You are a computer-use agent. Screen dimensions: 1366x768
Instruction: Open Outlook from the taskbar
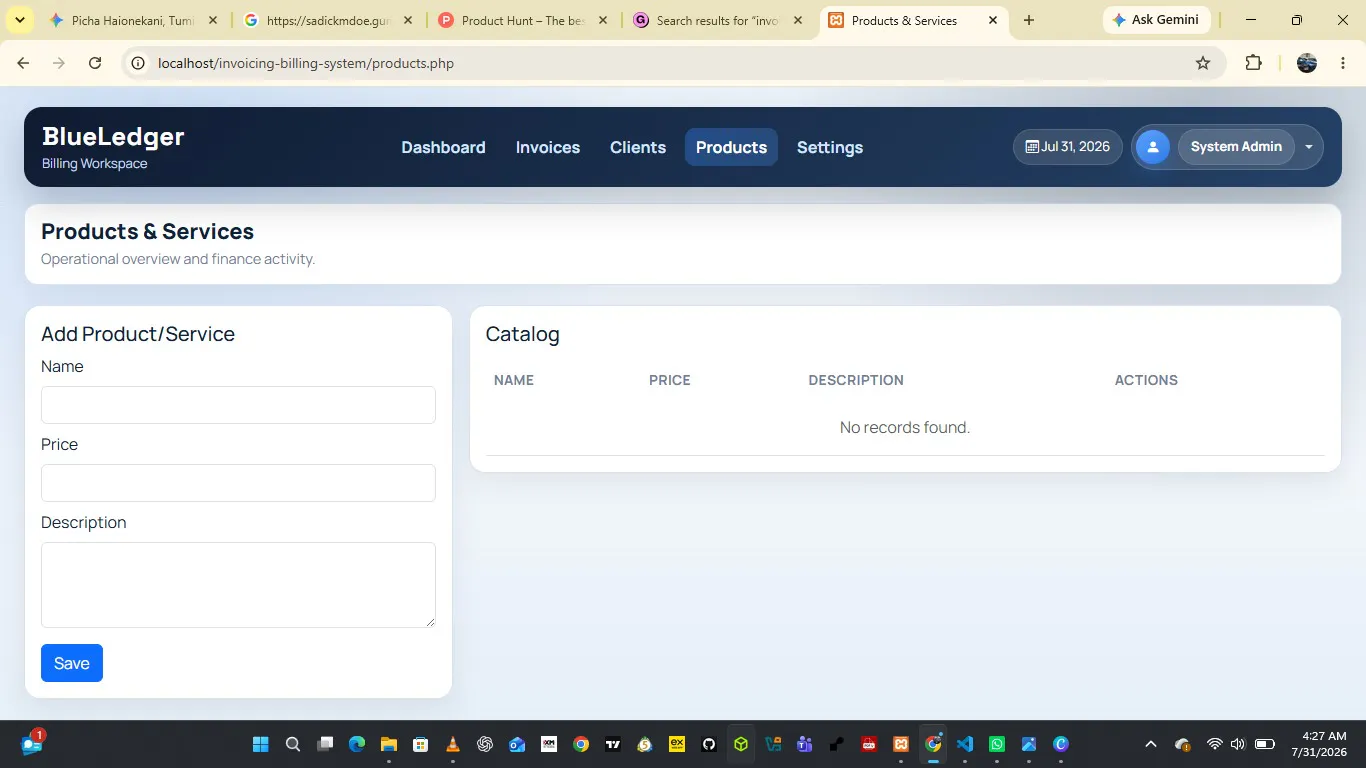coord(517,744)
